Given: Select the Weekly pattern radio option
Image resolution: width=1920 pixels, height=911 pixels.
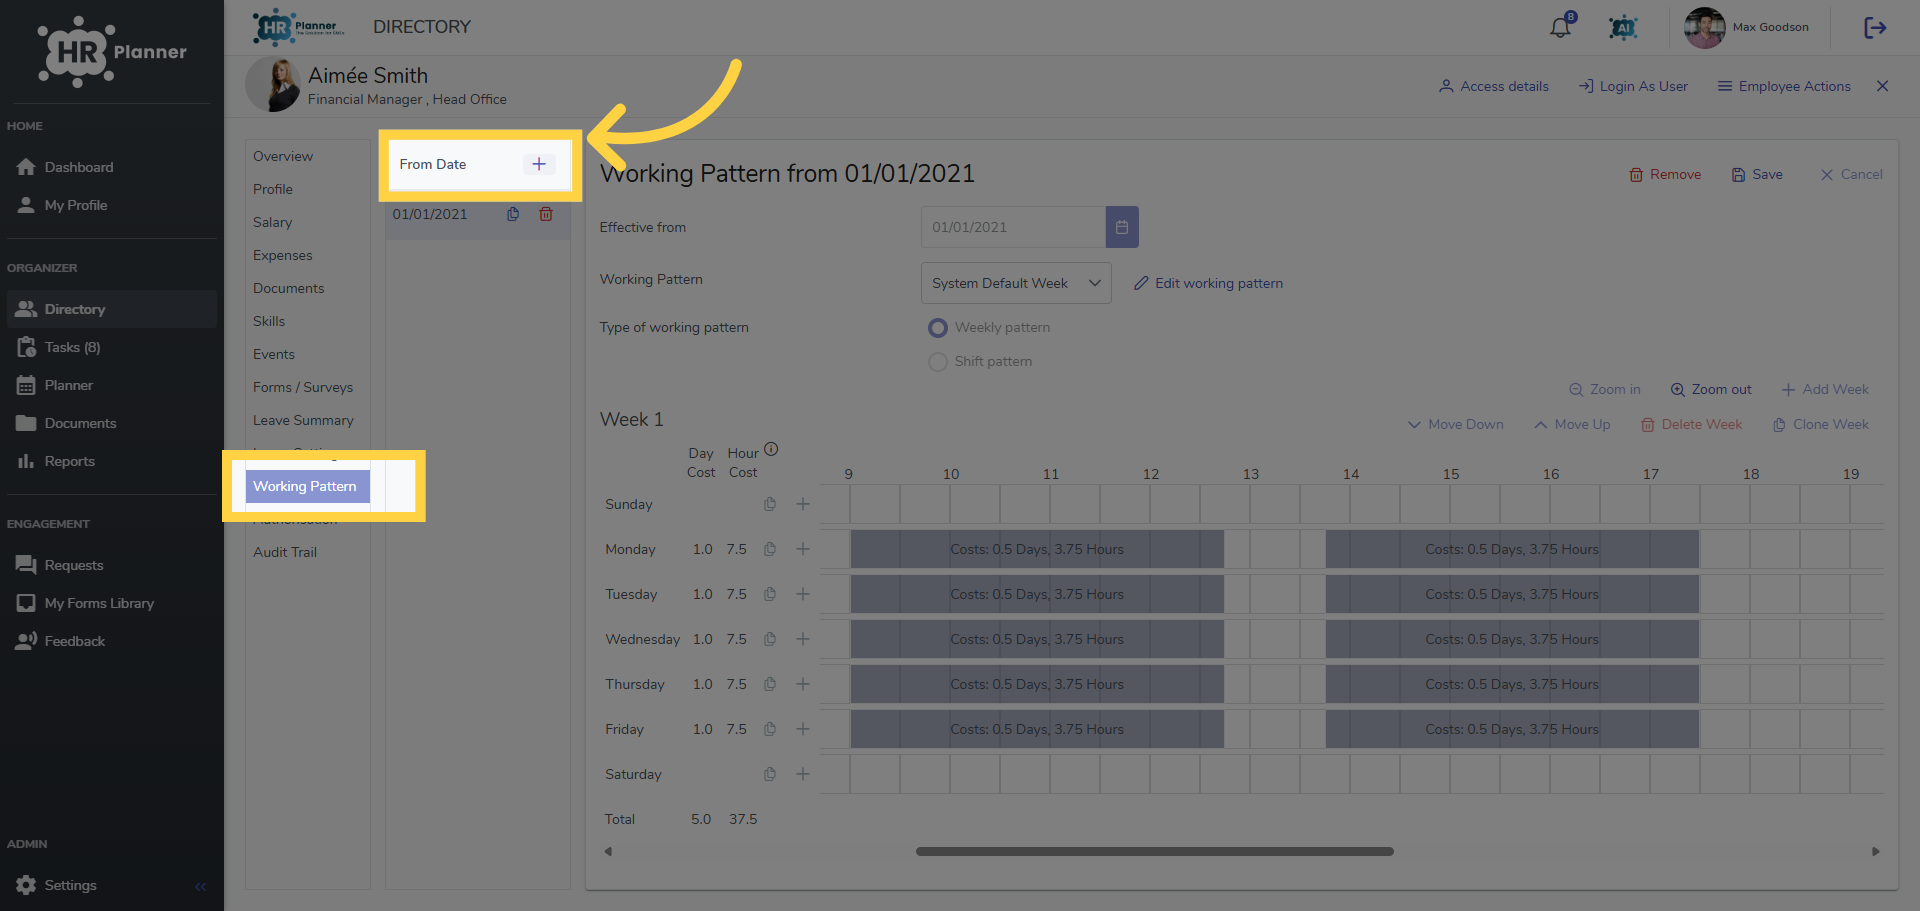Looking at the screenshot, I should coord(937,328).
